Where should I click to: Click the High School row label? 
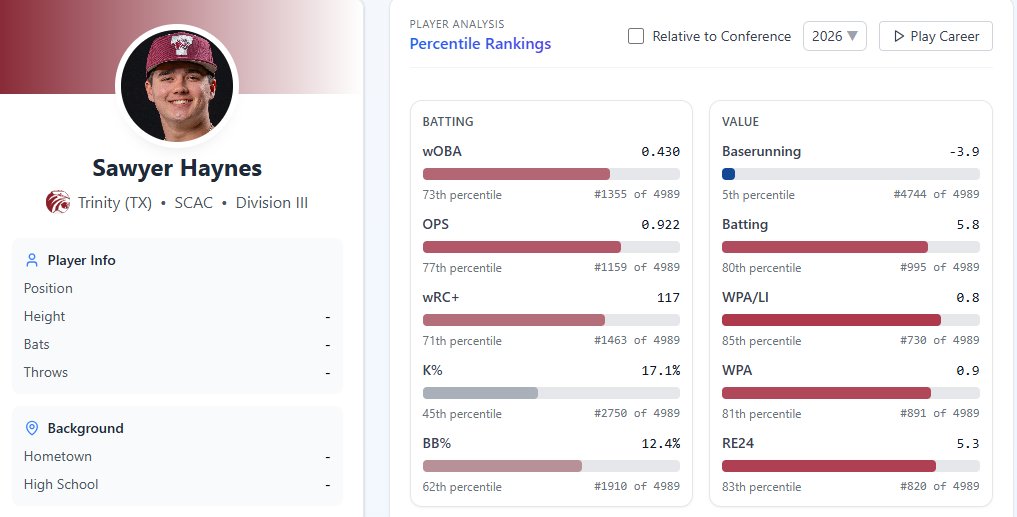pos(61,485)
